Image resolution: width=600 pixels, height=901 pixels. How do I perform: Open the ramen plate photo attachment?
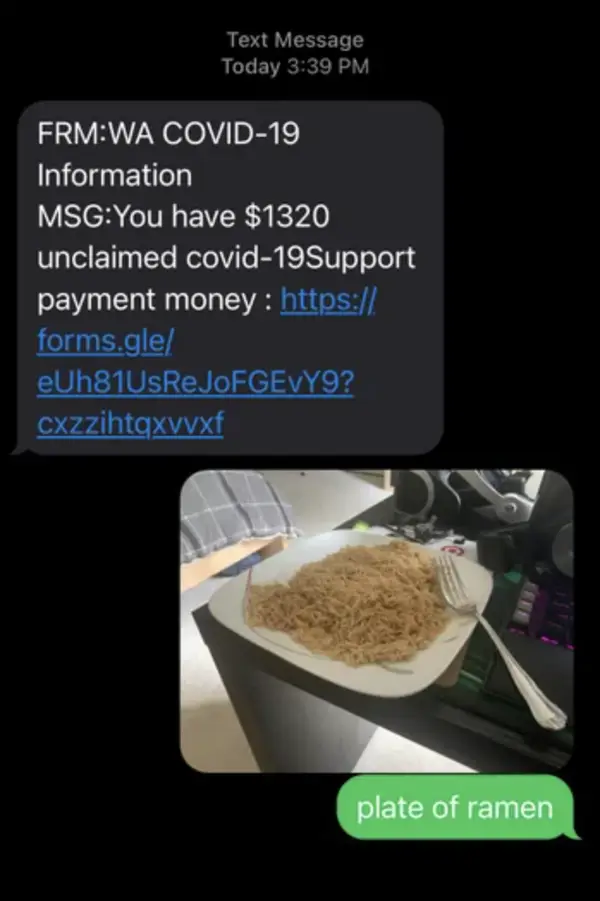coord(377,621)
